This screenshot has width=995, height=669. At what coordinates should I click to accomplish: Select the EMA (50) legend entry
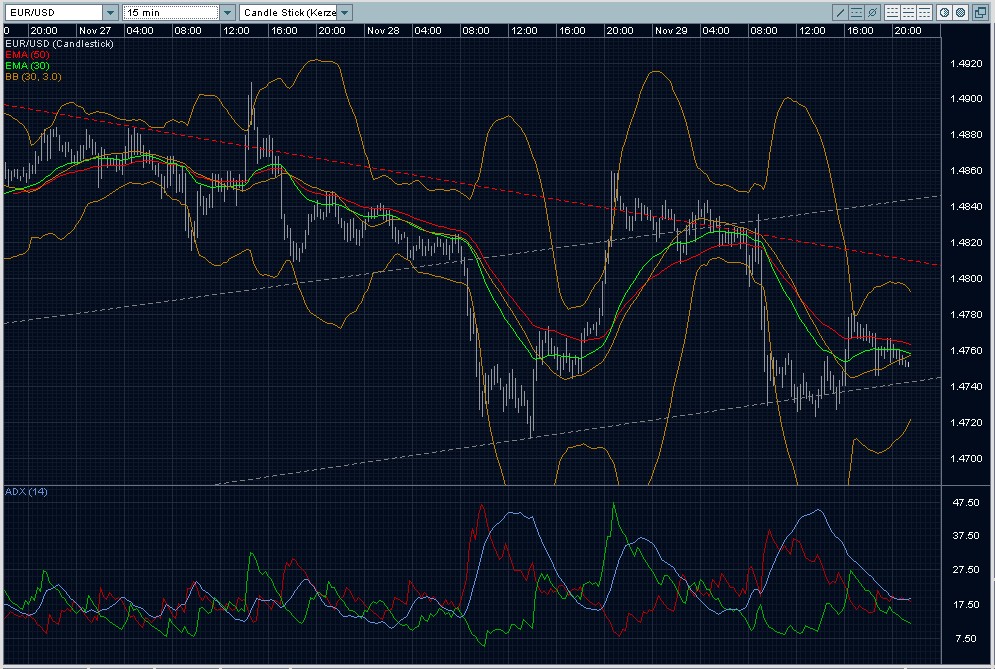coord(27,55)
